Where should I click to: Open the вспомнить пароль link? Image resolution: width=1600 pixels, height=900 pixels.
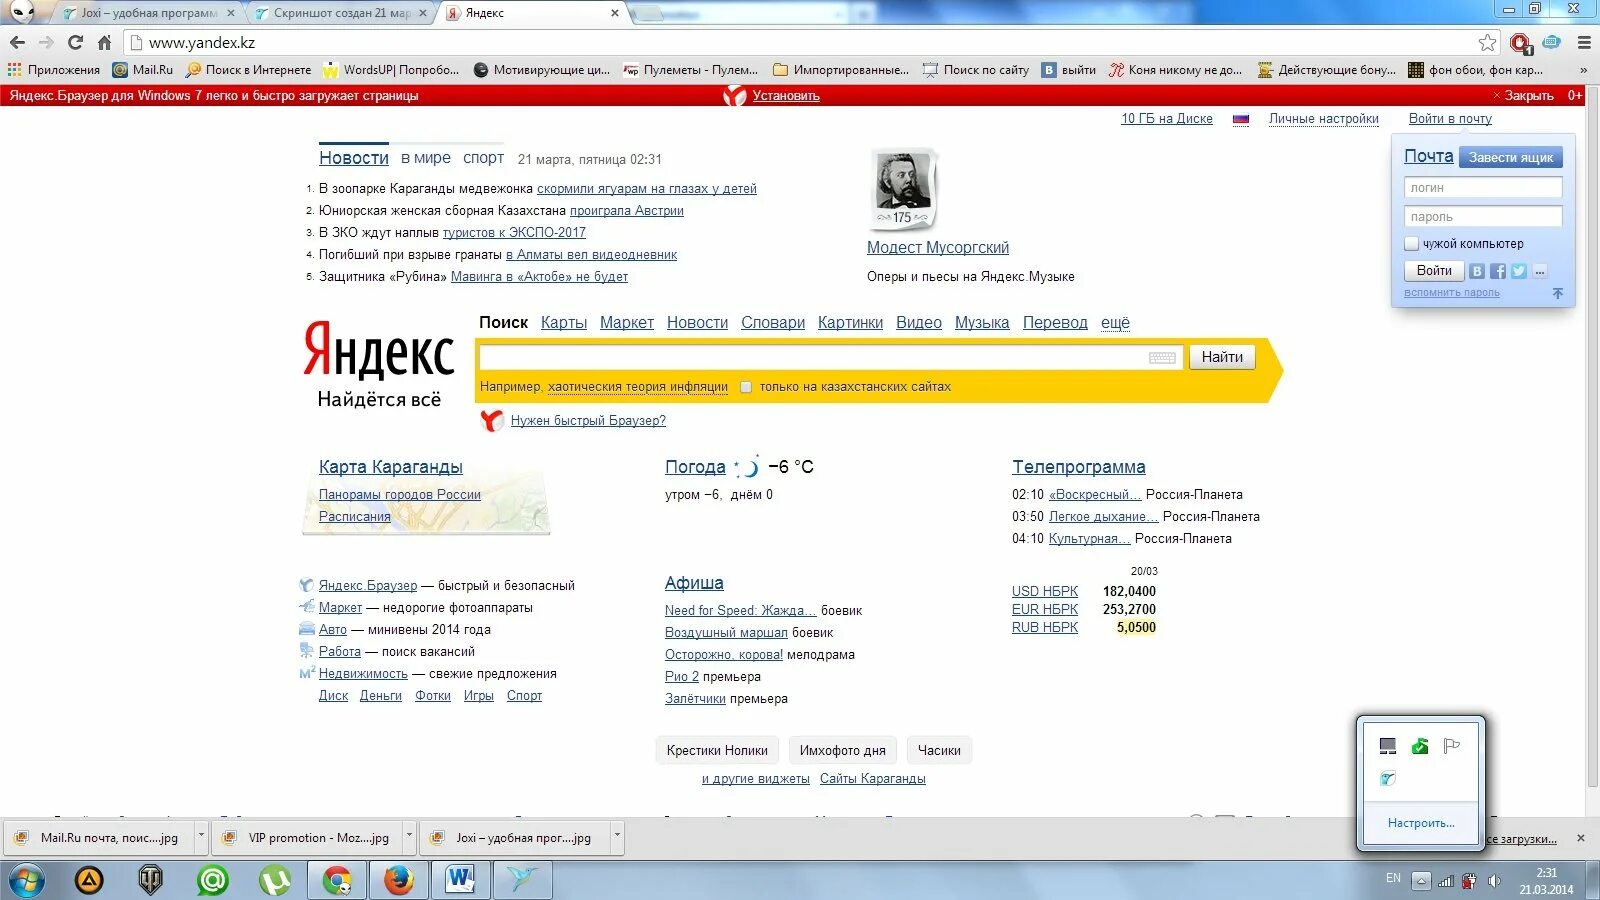click(x=1452, y=293)
